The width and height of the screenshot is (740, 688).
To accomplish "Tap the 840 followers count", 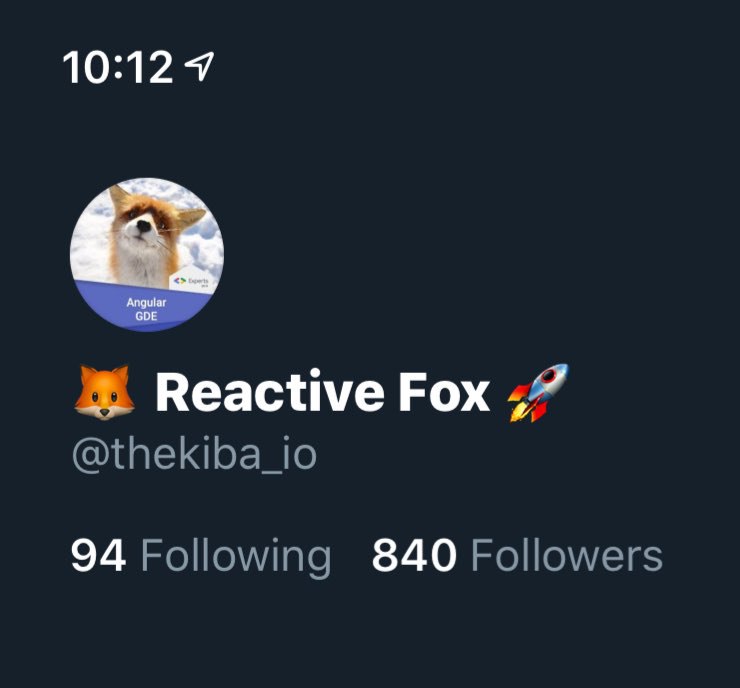I will point(414,556).
